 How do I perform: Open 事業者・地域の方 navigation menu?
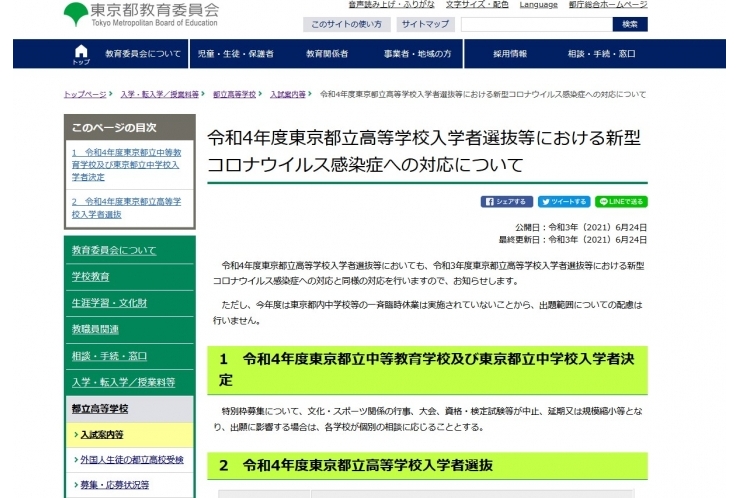tap(418, 54)
